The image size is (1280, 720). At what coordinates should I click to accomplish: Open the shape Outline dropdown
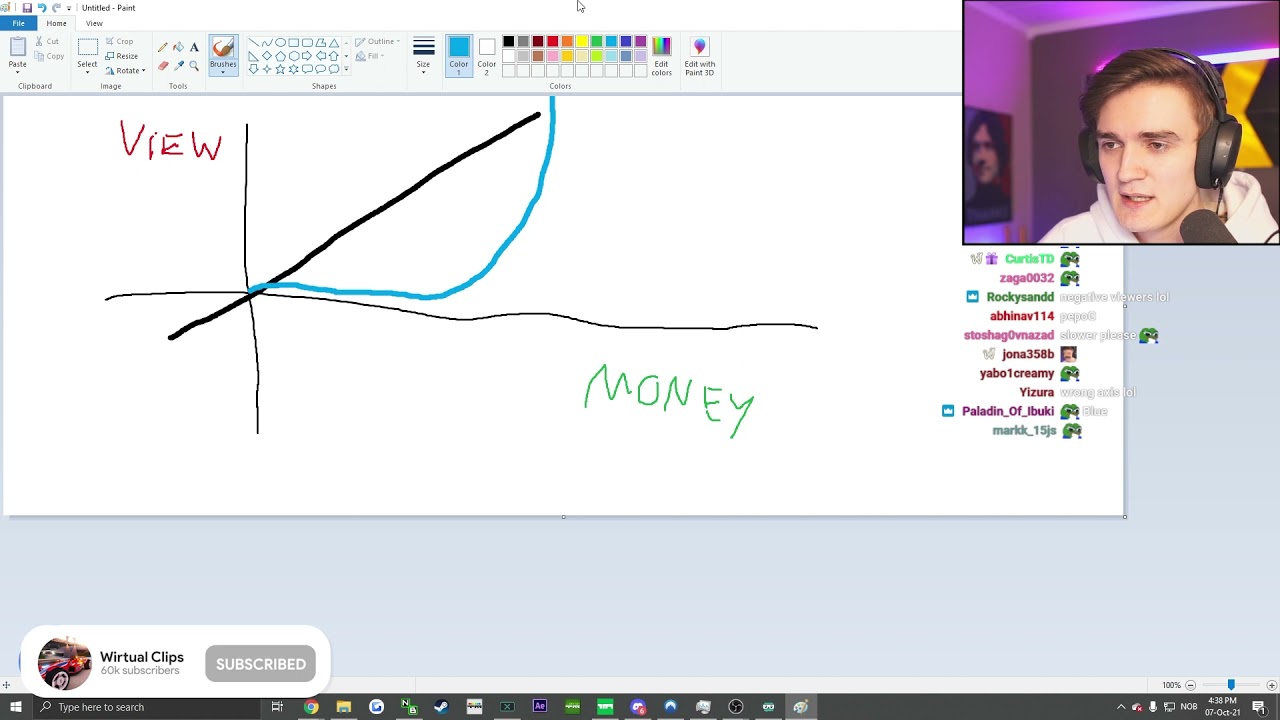[378, 42]
